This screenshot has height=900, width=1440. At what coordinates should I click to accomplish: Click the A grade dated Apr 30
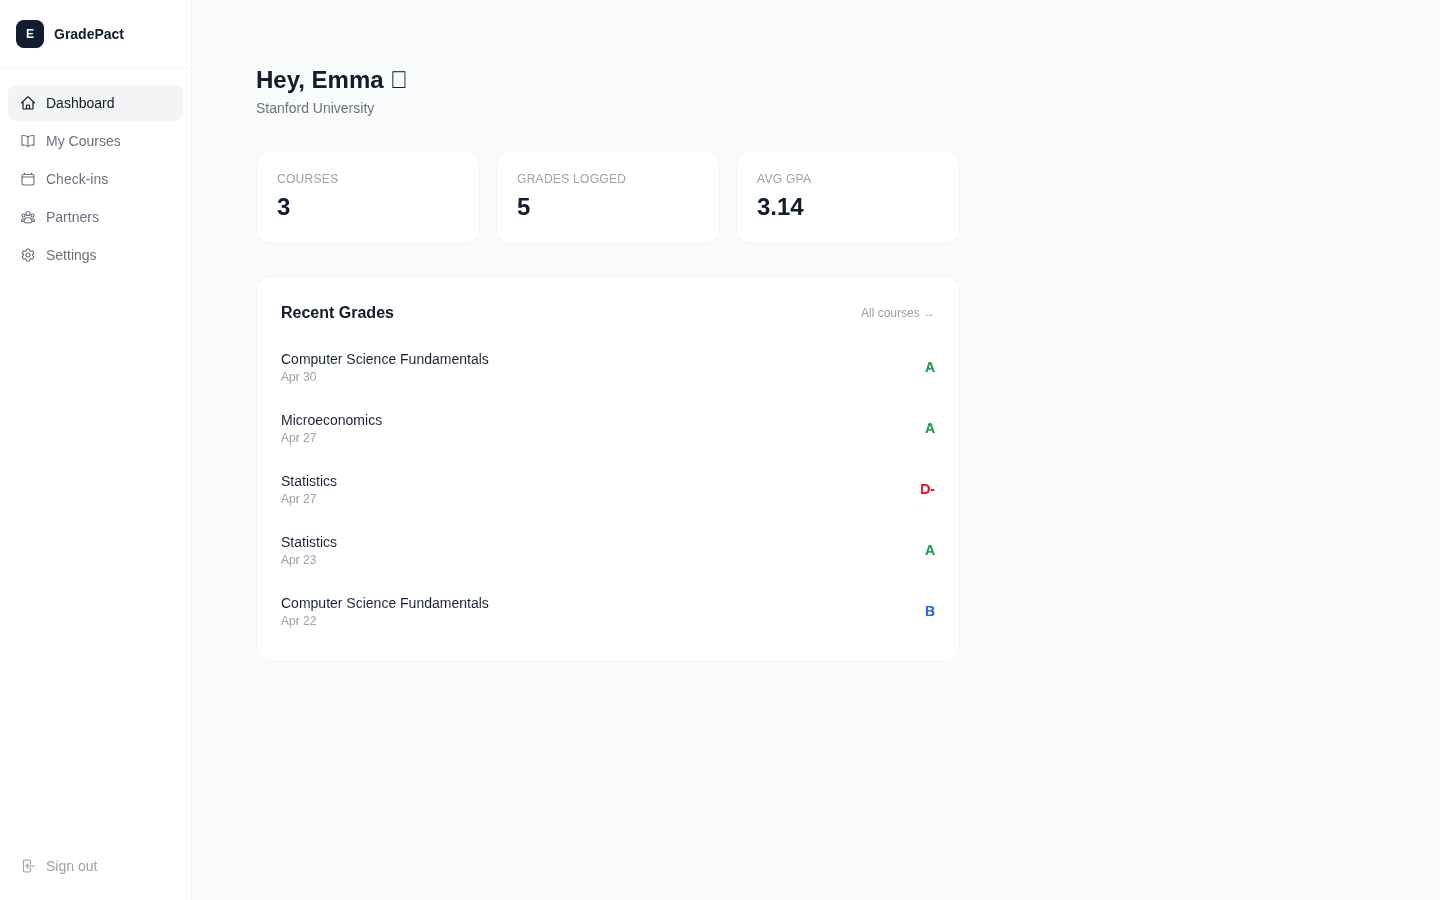pos(930,367)
